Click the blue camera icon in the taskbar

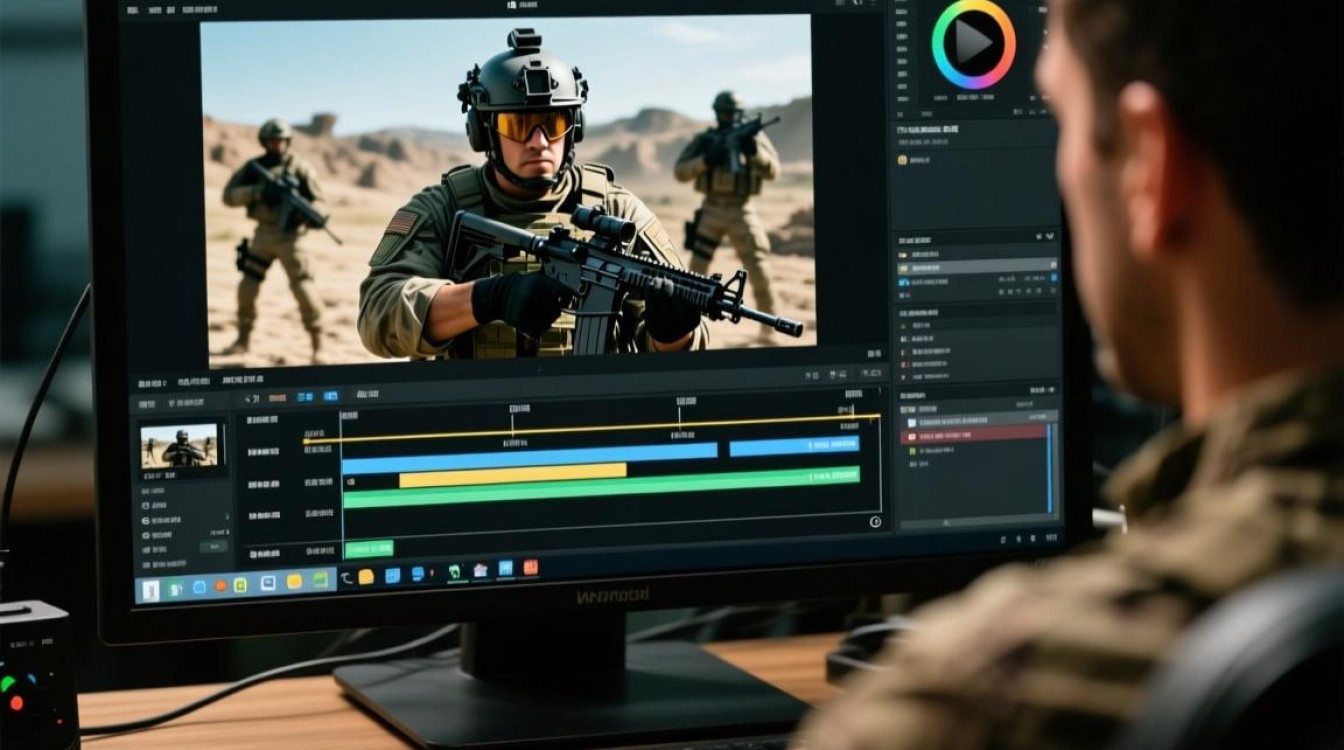point(417,574)
